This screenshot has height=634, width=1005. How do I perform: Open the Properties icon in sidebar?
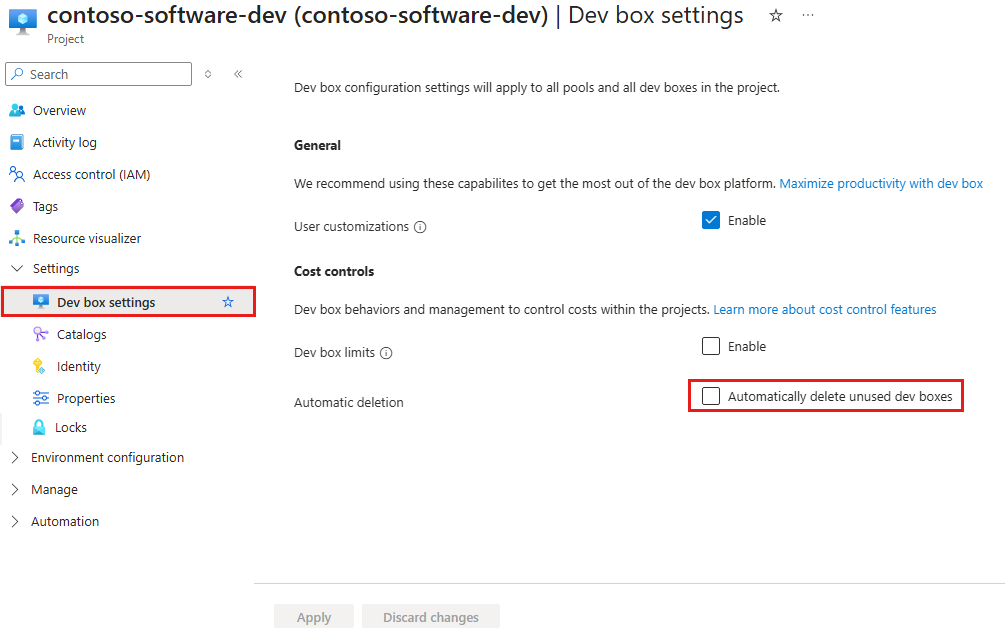tap(40, 398)
